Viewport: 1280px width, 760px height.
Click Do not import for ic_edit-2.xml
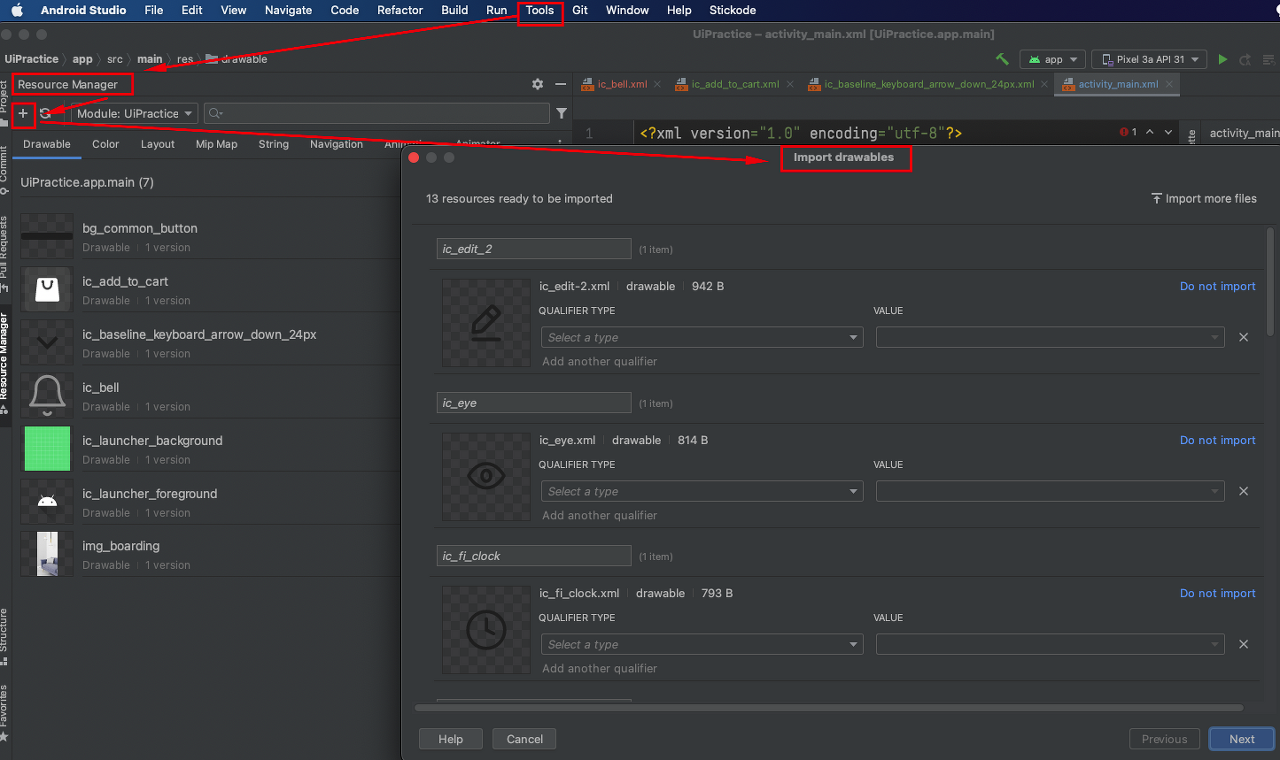coord(1217,286)
